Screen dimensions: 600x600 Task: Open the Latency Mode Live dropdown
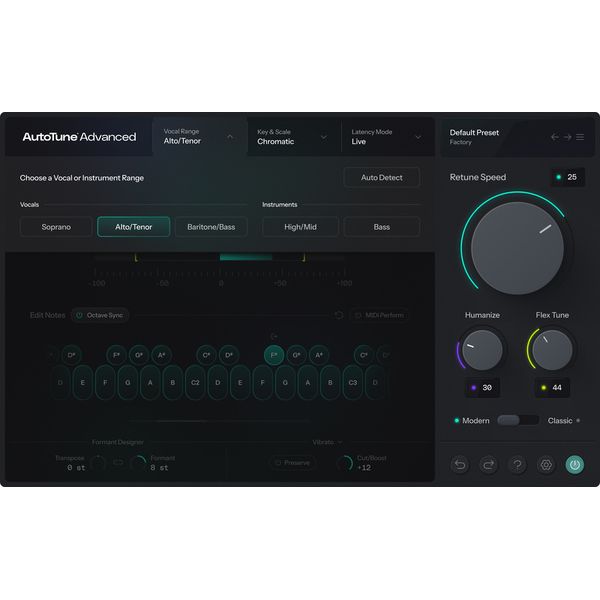point(387,137)
